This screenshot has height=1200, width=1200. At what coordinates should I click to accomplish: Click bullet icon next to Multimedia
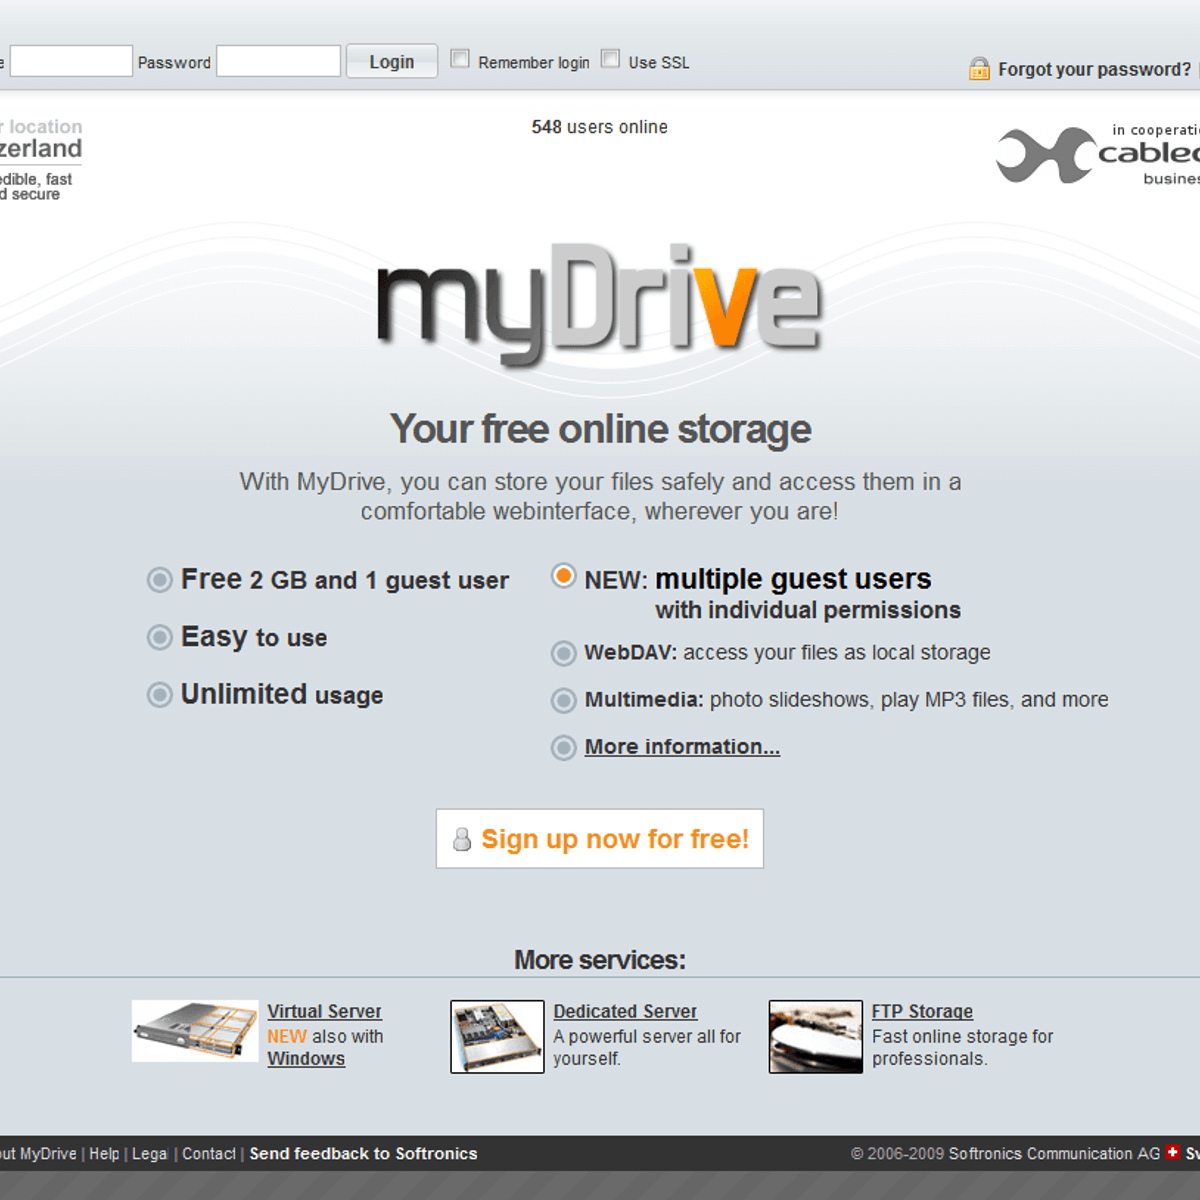564,700
